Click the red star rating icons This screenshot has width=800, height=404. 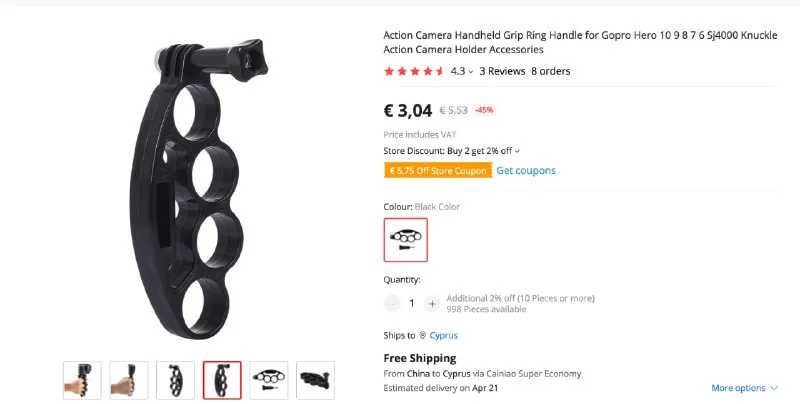point(414,71)
